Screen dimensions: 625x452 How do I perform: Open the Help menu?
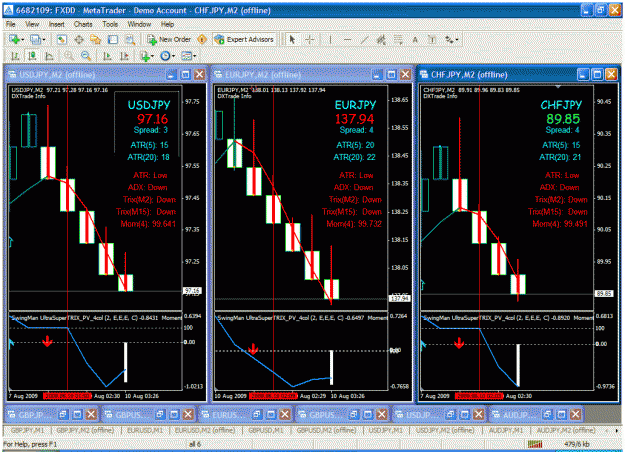[x=167, y=24]
